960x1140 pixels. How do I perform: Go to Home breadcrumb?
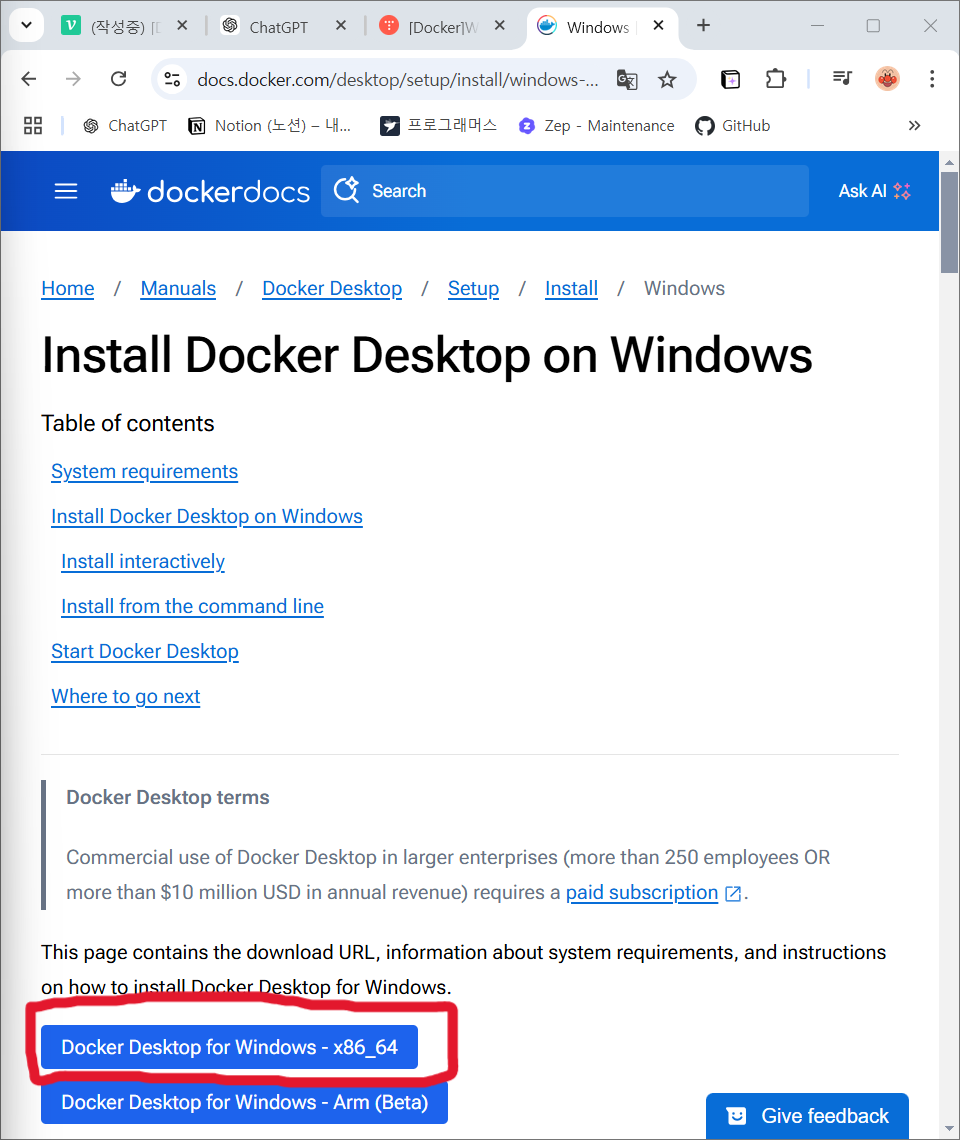pyautogui.click(x=68, y=289)
